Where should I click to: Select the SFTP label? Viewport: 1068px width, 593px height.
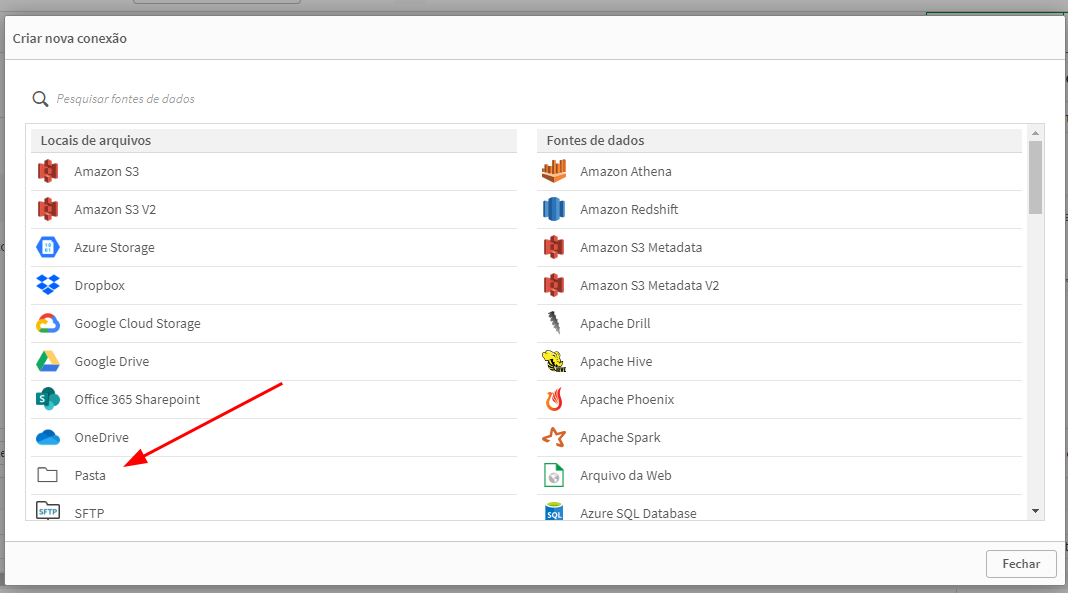point(89,513)
